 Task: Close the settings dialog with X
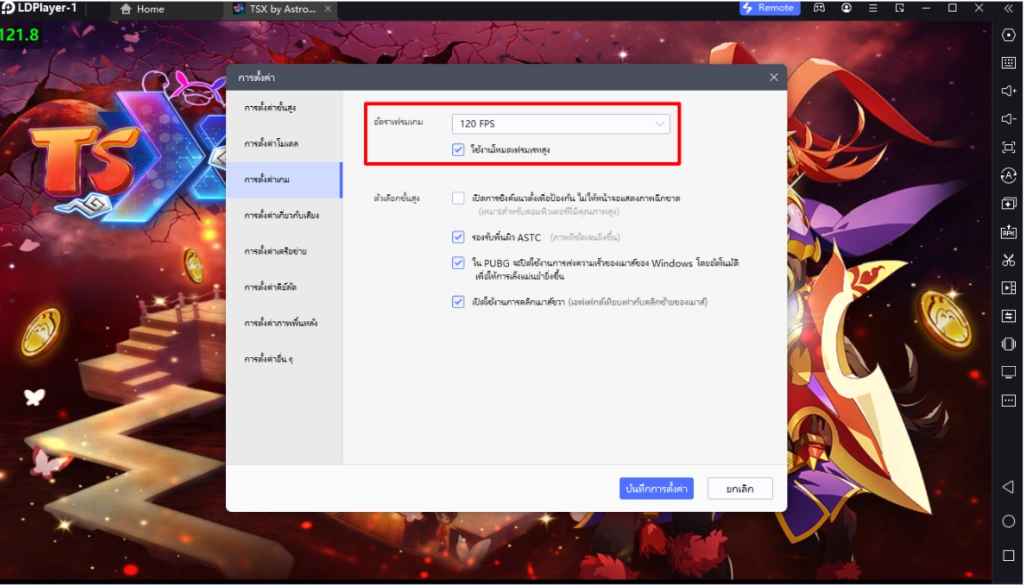pos(773,77)
